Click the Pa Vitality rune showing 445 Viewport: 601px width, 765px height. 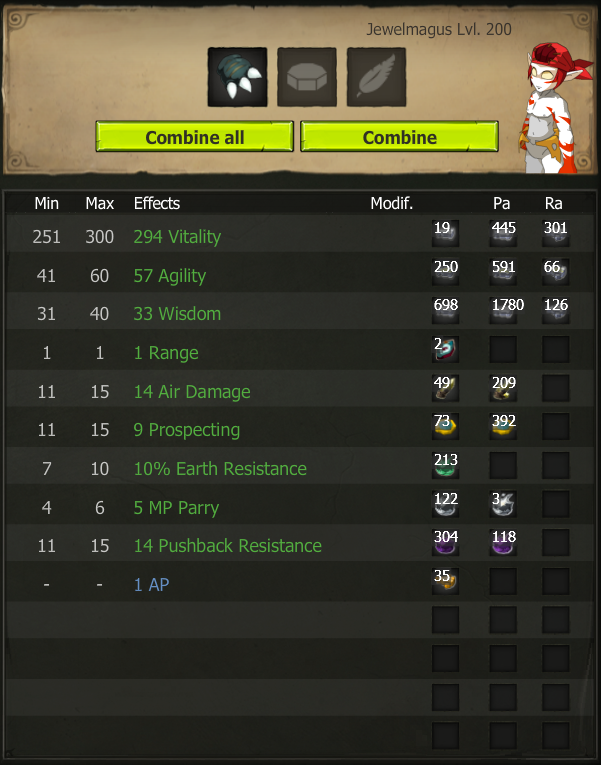[503, 233]
